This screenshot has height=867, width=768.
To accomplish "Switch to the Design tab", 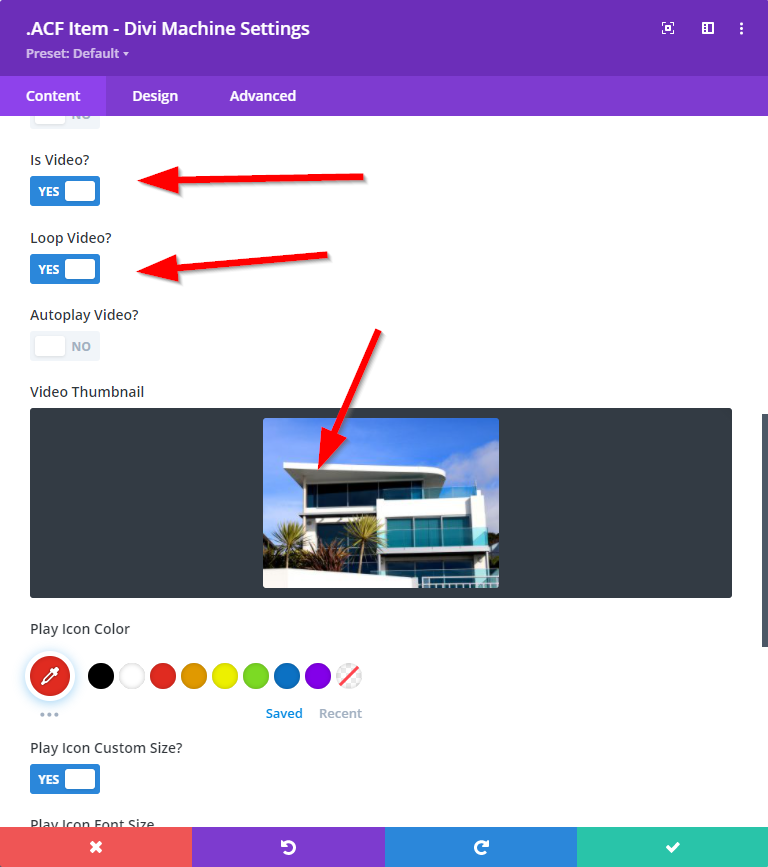I will coord(155,96).
